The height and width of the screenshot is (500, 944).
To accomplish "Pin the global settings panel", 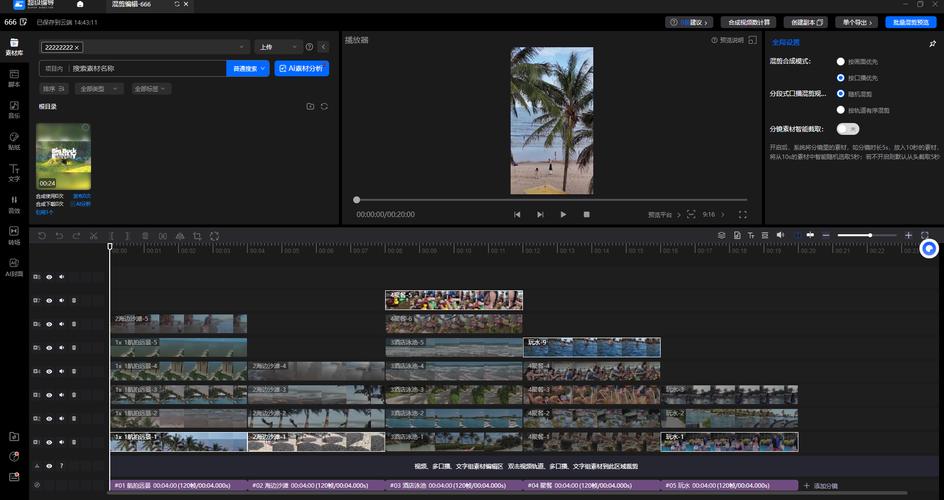I will tap(933, 43).
